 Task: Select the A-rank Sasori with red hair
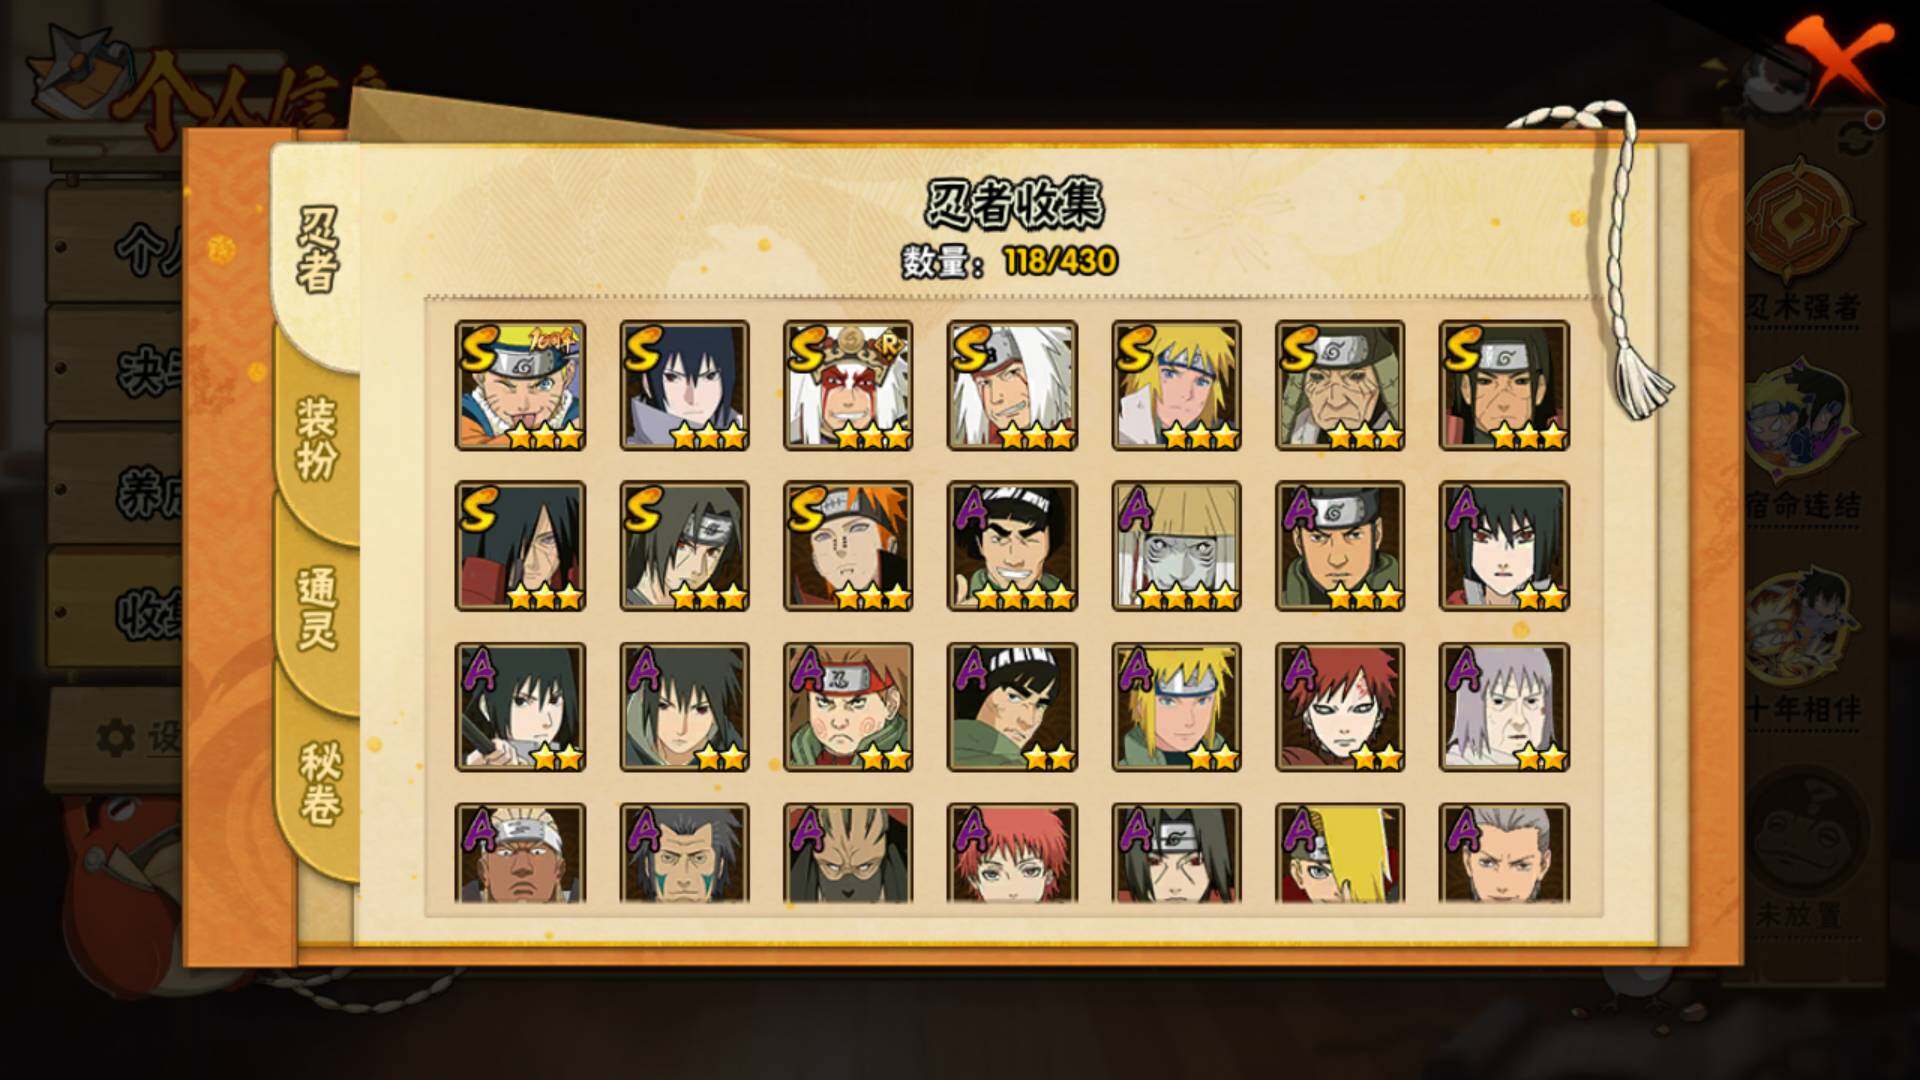pyautogui.click(x=1012, y=853)
